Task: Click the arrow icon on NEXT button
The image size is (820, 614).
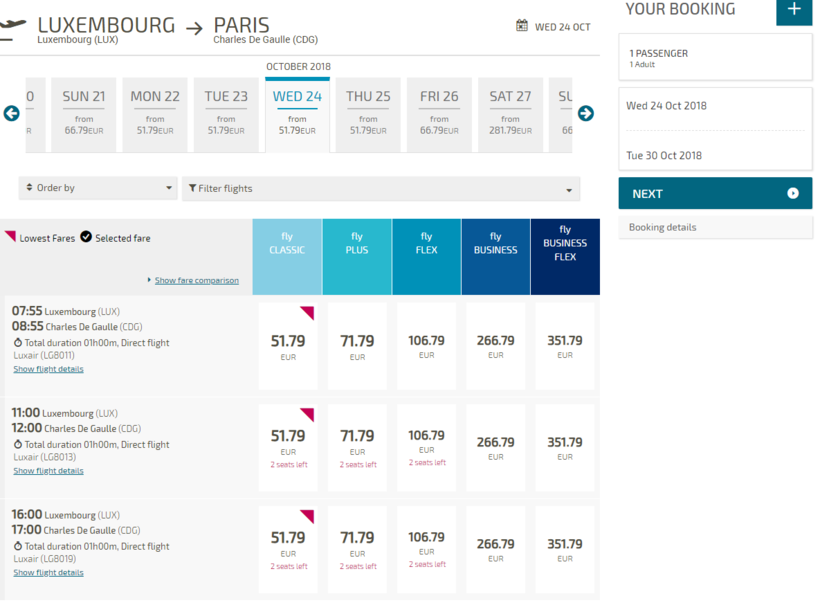Action: 793,193
